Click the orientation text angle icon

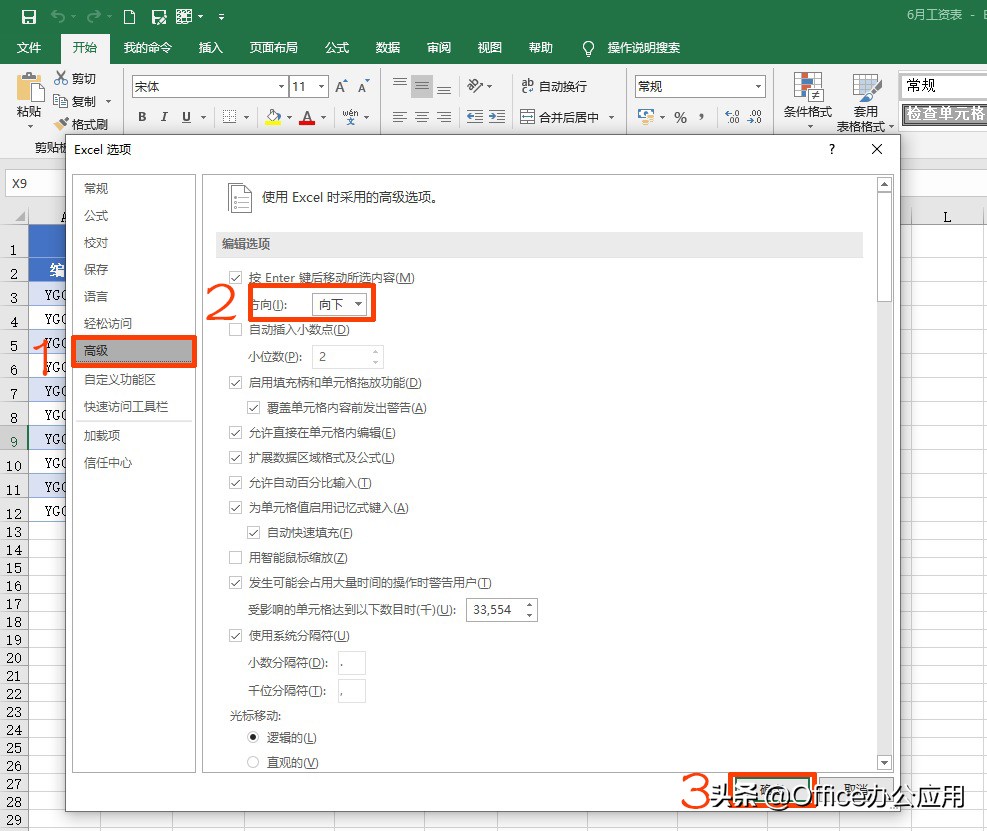[x=475, y=85]
